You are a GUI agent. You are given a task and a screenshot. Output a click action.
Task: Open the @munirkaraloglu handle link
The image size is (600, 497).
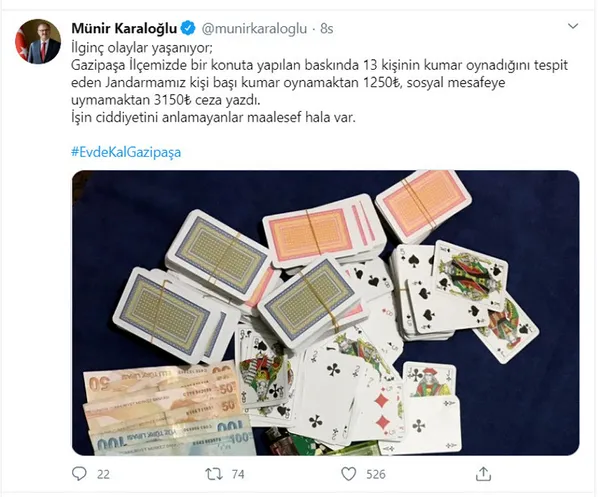[254, 29]
